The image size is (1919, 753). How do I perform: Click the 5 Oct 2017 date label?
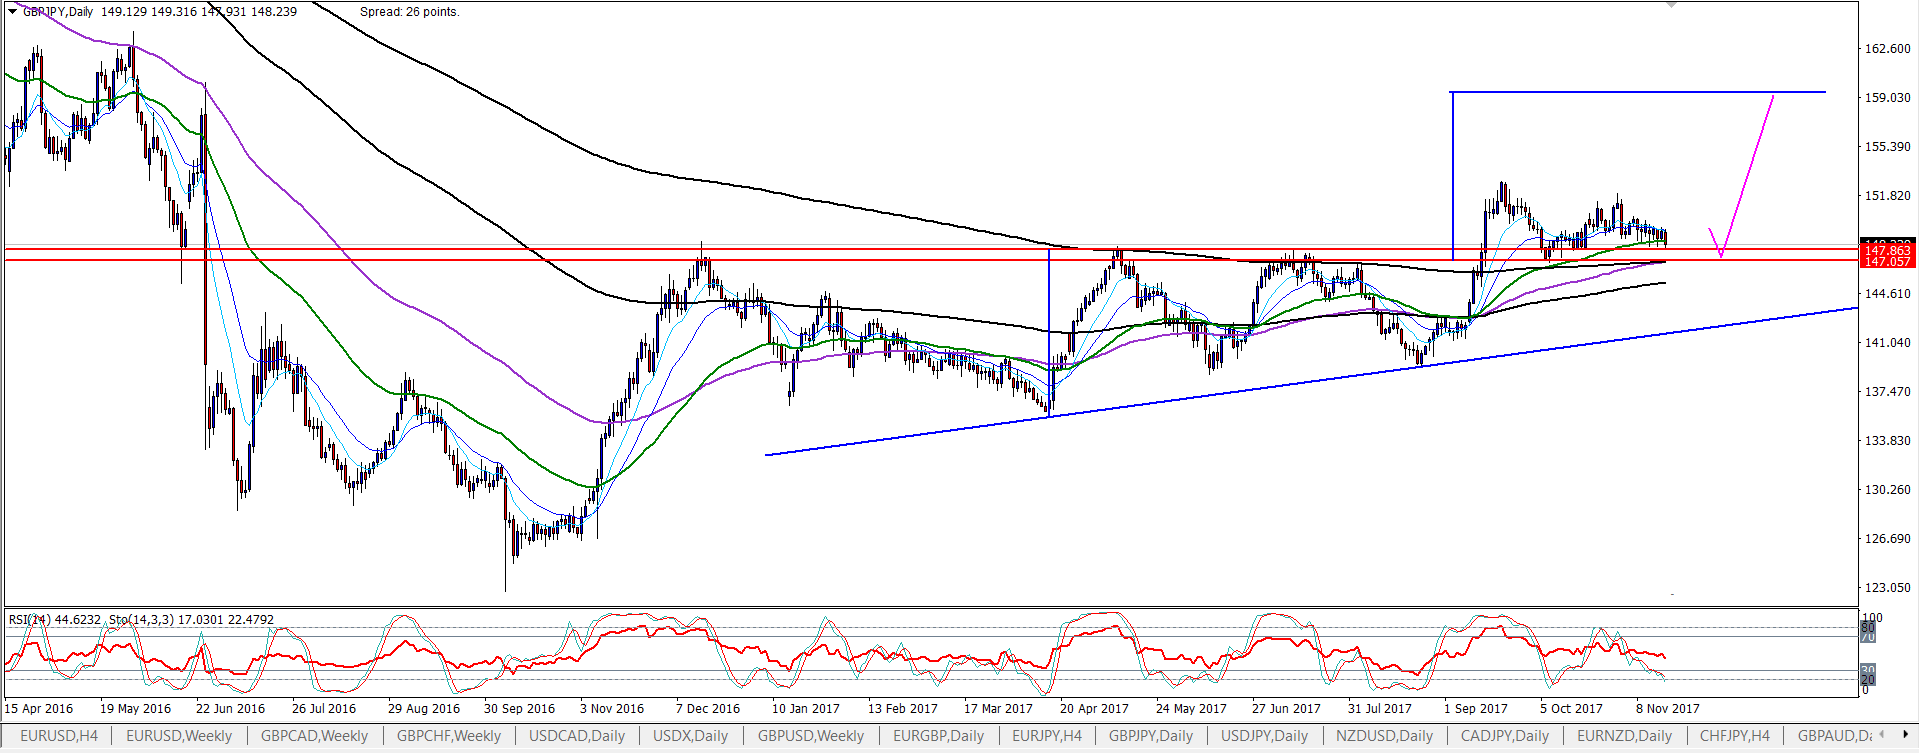1571,709
